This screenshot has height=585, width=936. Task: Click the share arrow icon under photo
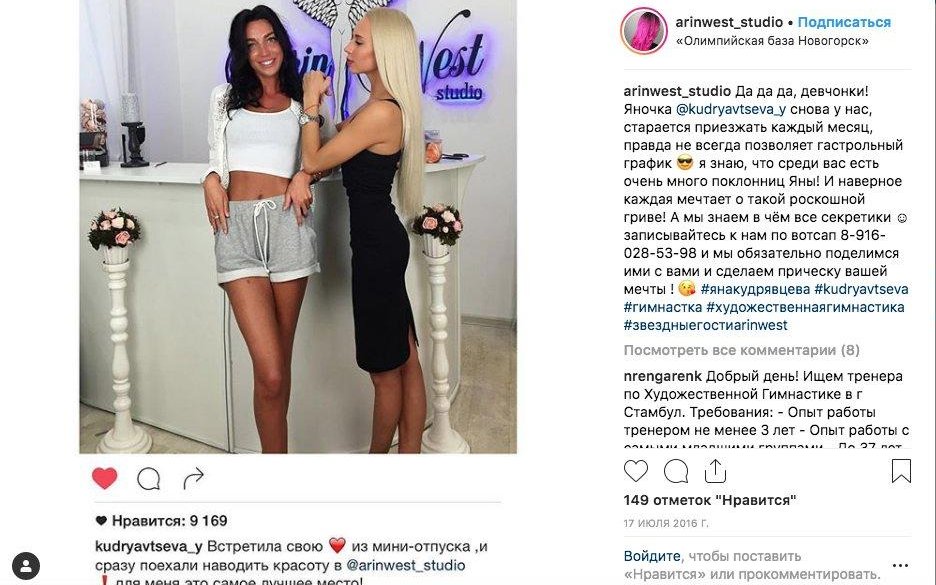click(193, 478)
